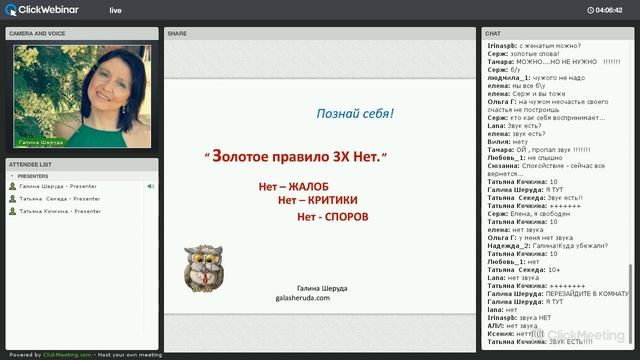
Task: Click the slide line Нет – ЖАЛОБ
Action: [x=293, y=187]
